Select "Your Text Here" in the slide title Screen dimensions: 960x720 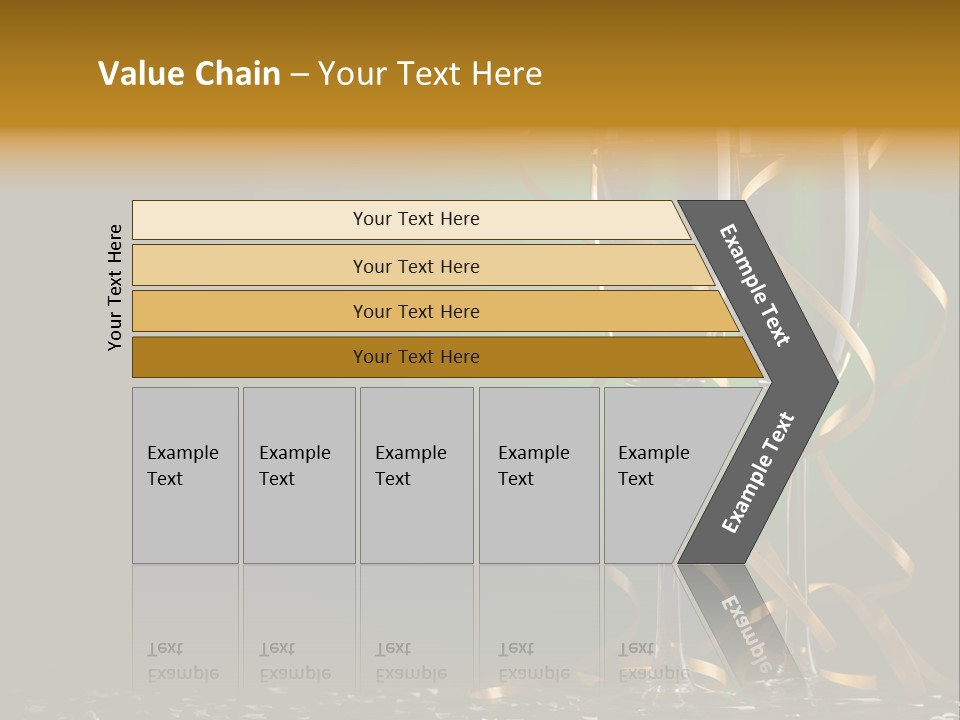point(430,73)
